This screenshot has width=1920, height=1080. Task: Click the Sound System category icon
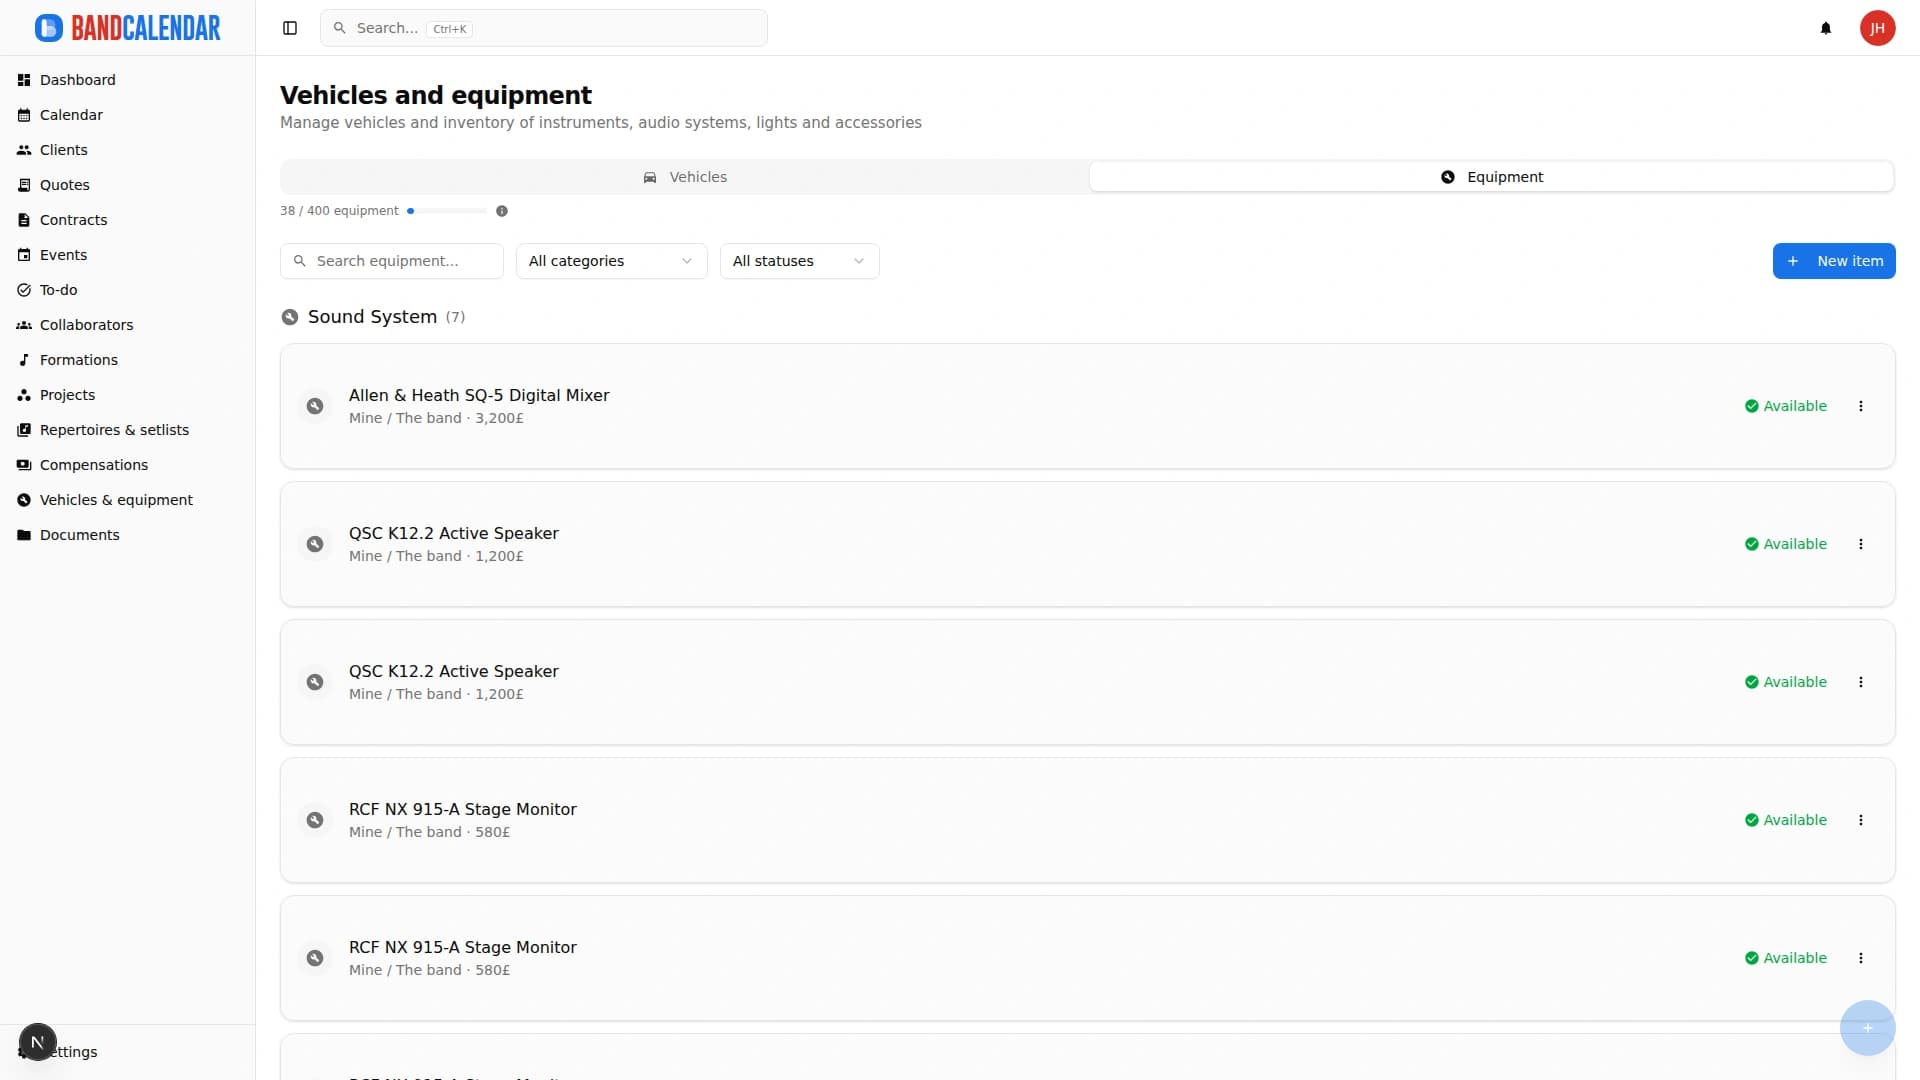(290, 317)
